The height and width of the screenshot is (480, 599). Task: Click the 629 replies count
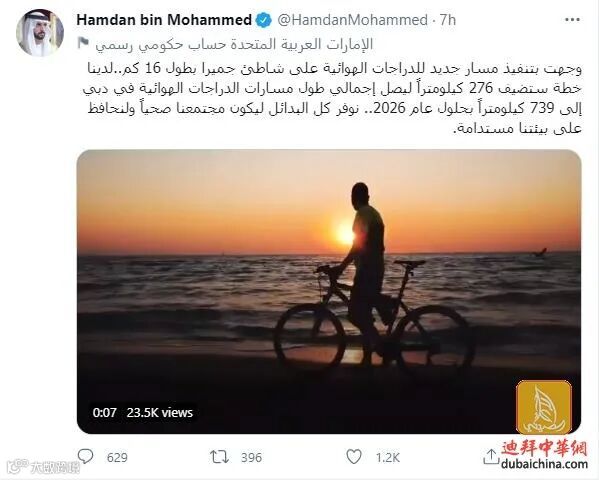(x=117, y=457)
